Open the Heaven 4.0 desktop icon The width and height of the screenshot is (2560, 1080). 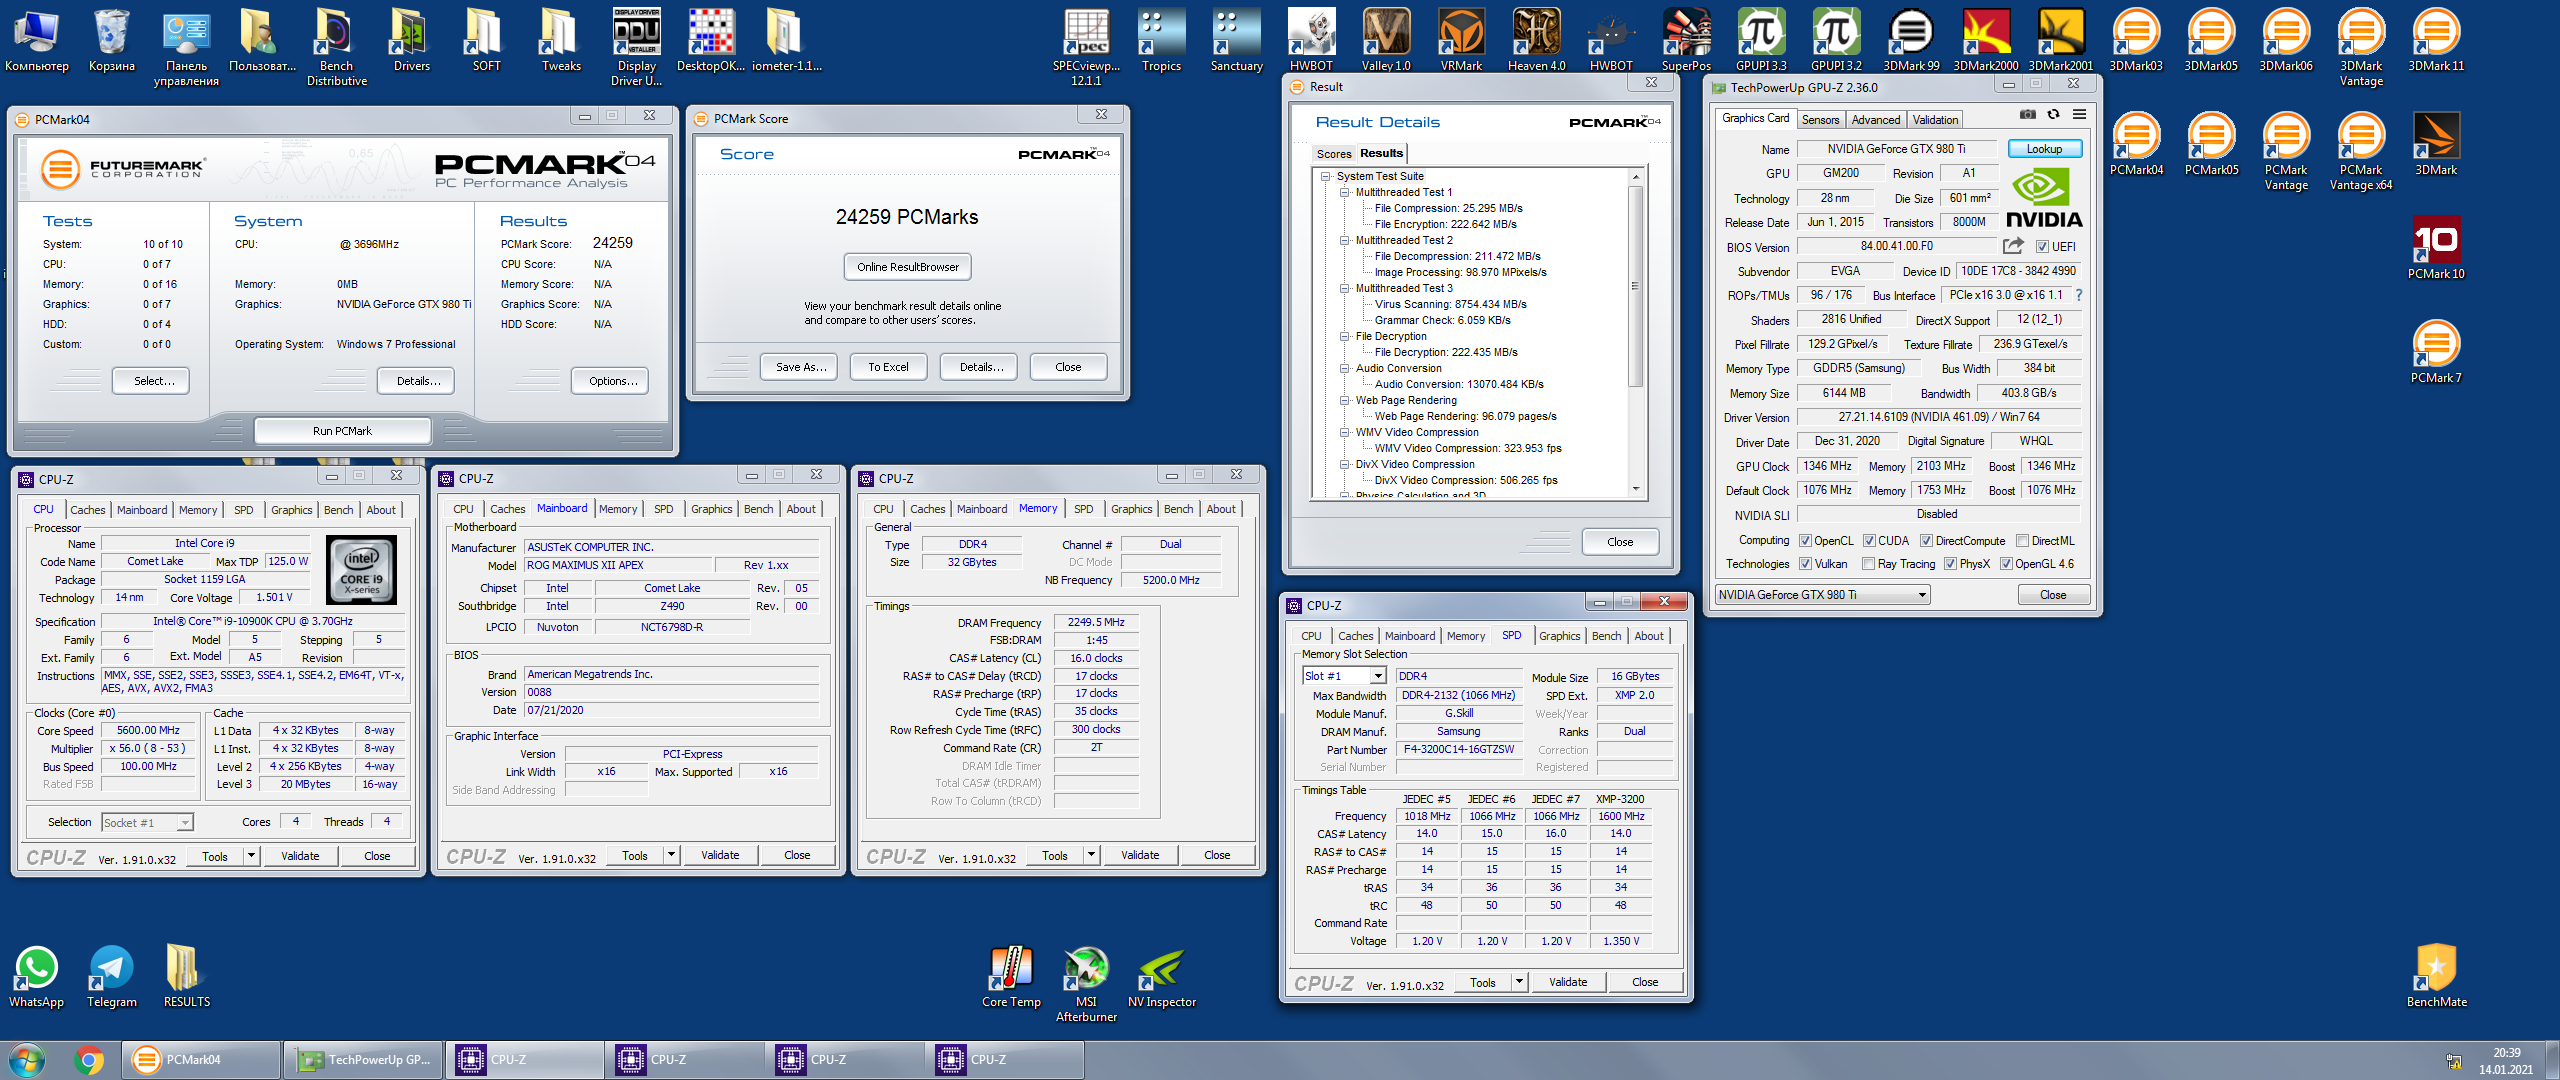[1536, 41]
